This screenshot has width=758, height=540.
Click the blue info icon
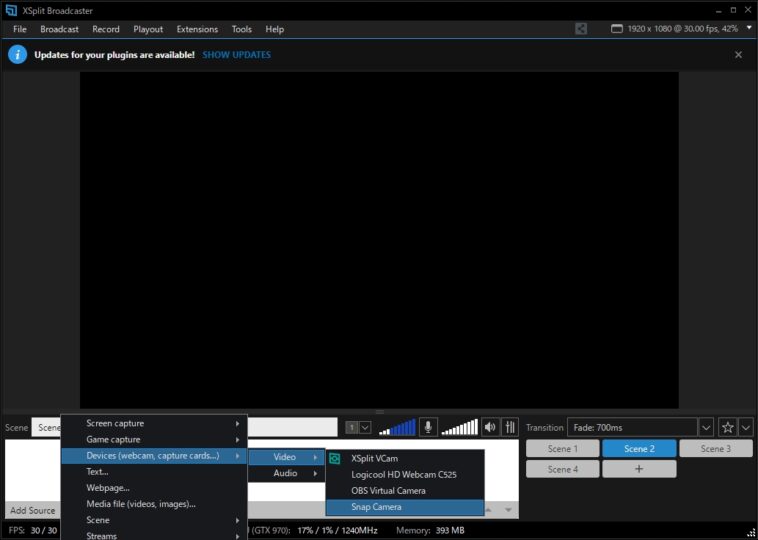[x=17, y=55]
